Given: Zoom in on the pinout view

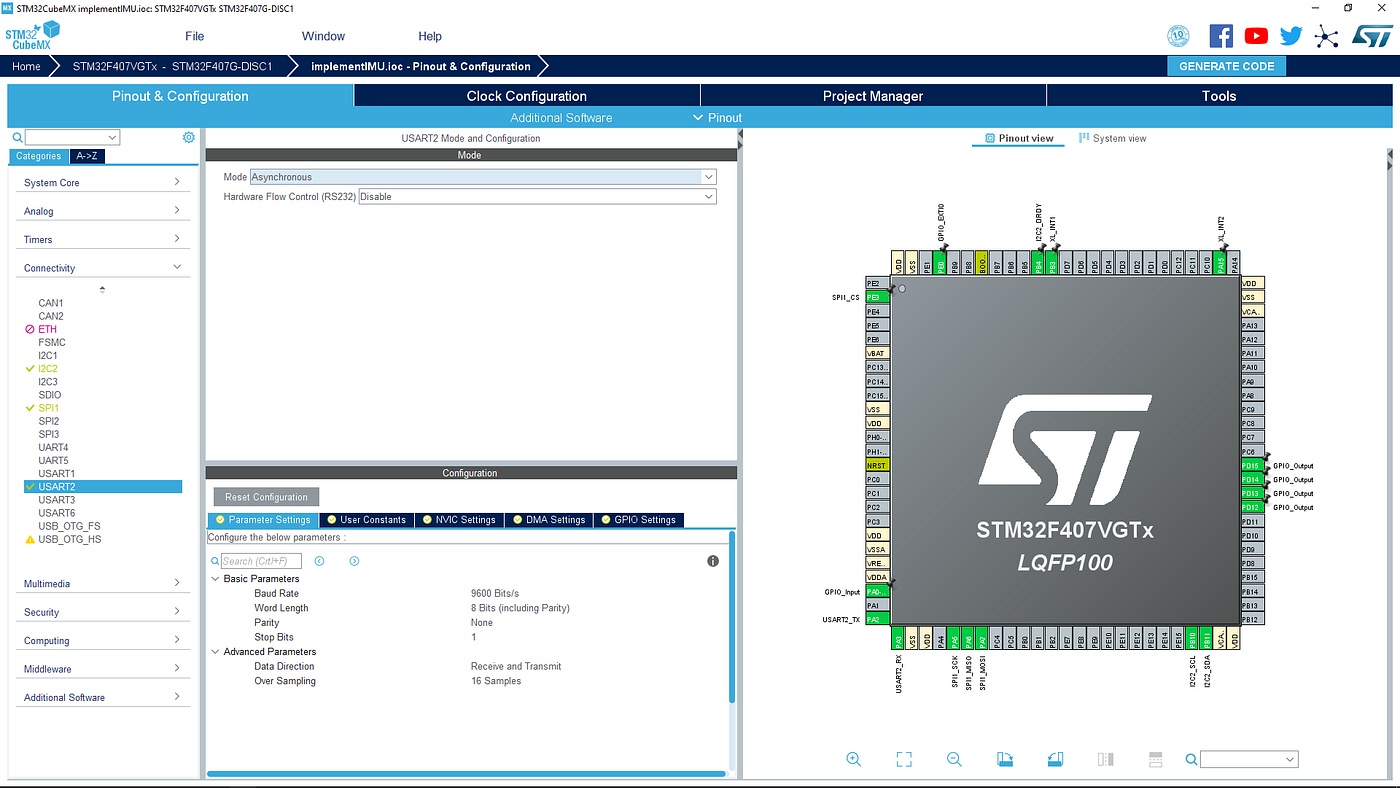Looking at the screenshot, I should [853, 759].
